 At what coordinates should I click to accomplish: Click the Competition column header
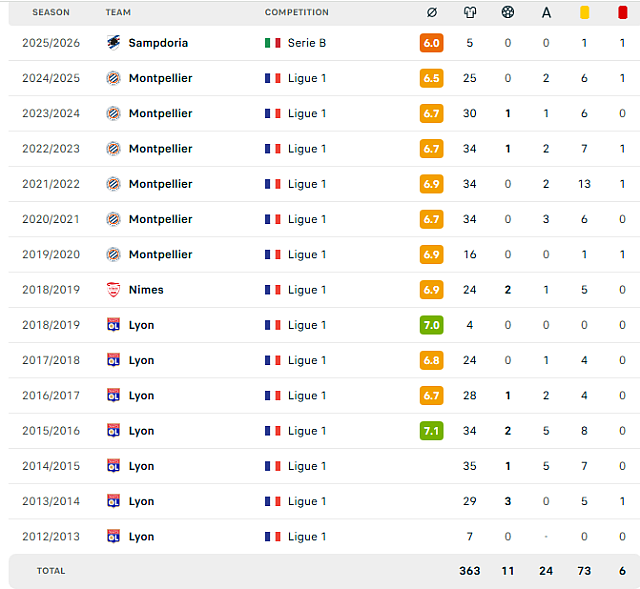click(296, 13)
